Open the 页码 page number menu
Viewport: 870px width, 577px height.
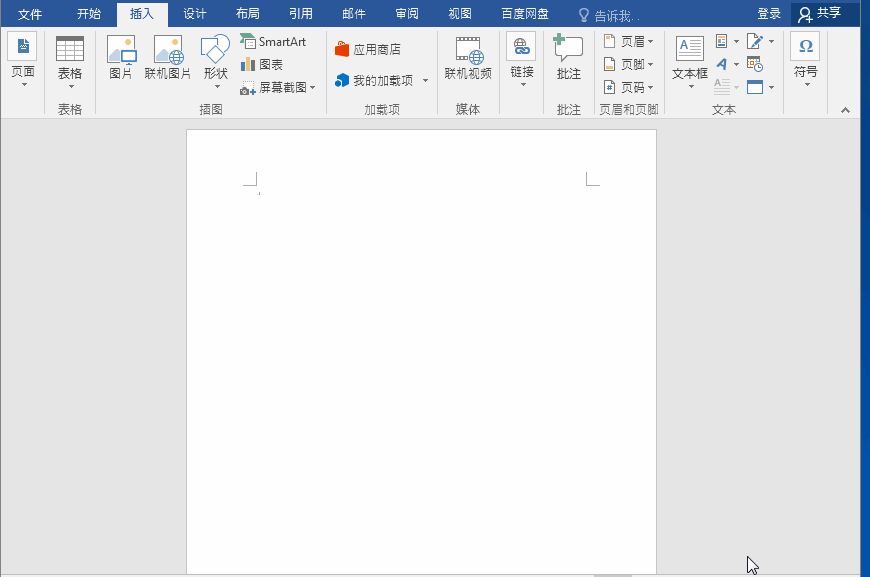coord(628,87)
